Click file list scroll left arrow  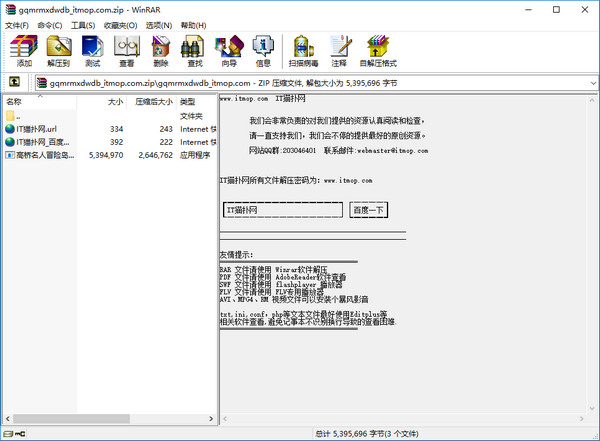click(x=8, y=419)
